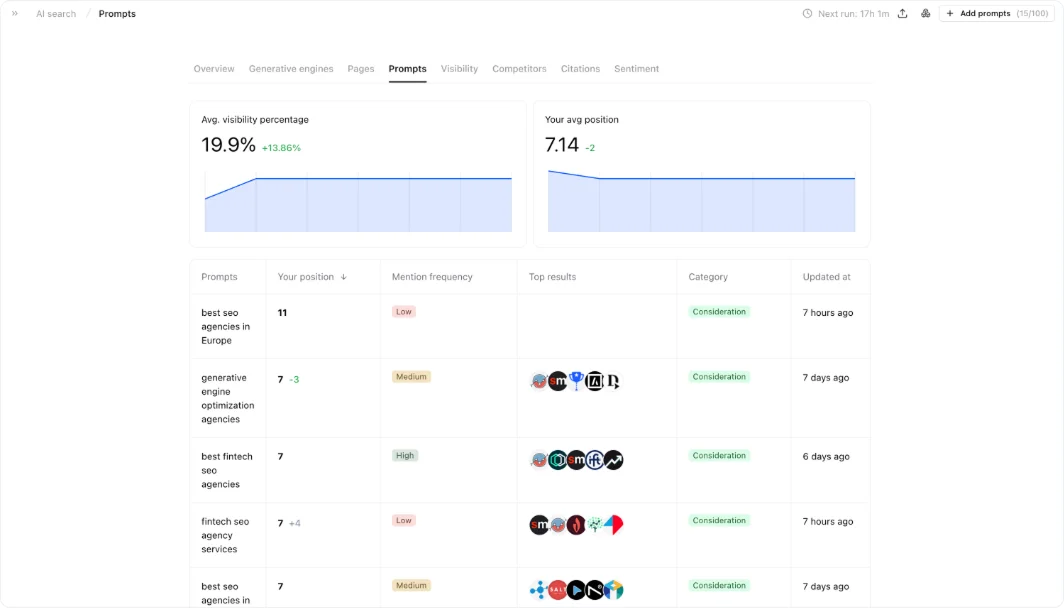Switch to the Overview tab

[214, 69]
